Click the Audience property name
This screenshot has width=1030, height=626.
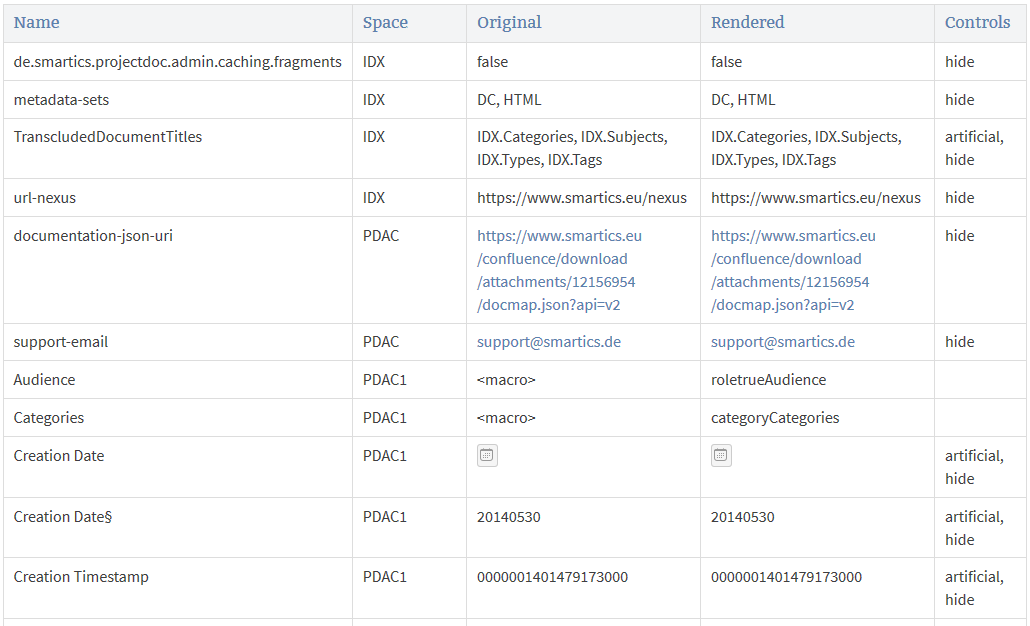click(44, 380)
